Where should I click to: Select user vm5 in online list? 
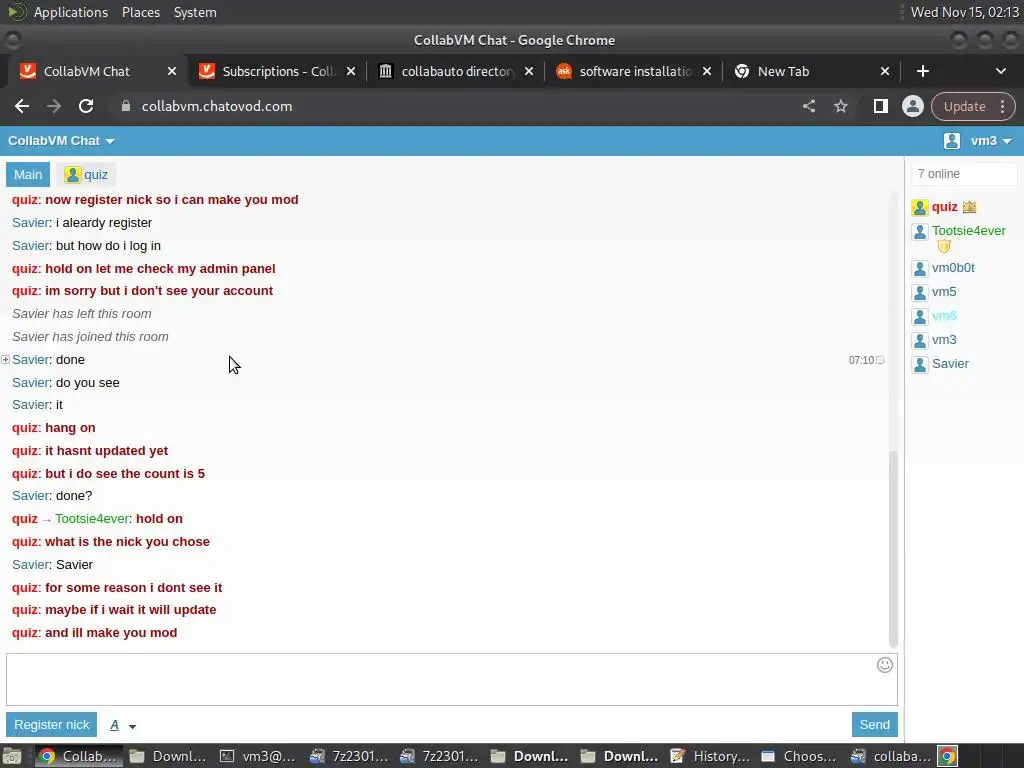tap(944, 292)
